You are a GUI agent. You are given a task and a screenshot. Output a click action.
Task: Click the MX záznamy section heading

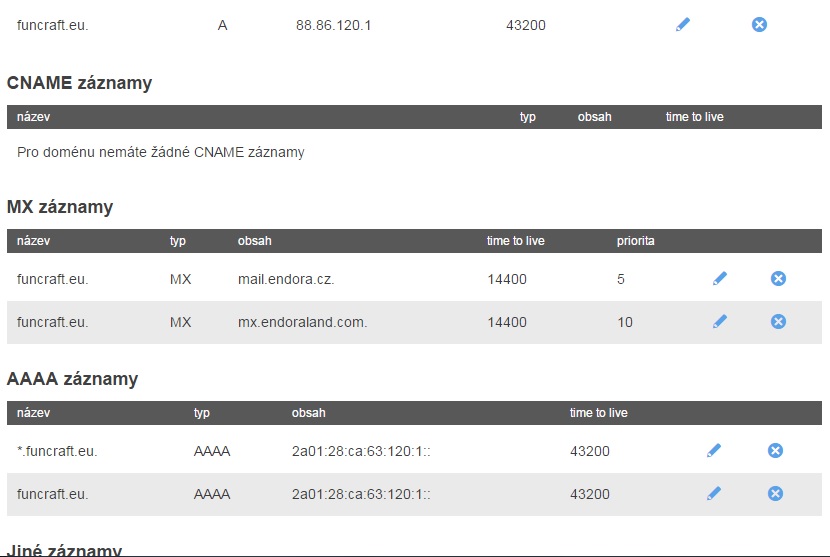pos(60,208)
